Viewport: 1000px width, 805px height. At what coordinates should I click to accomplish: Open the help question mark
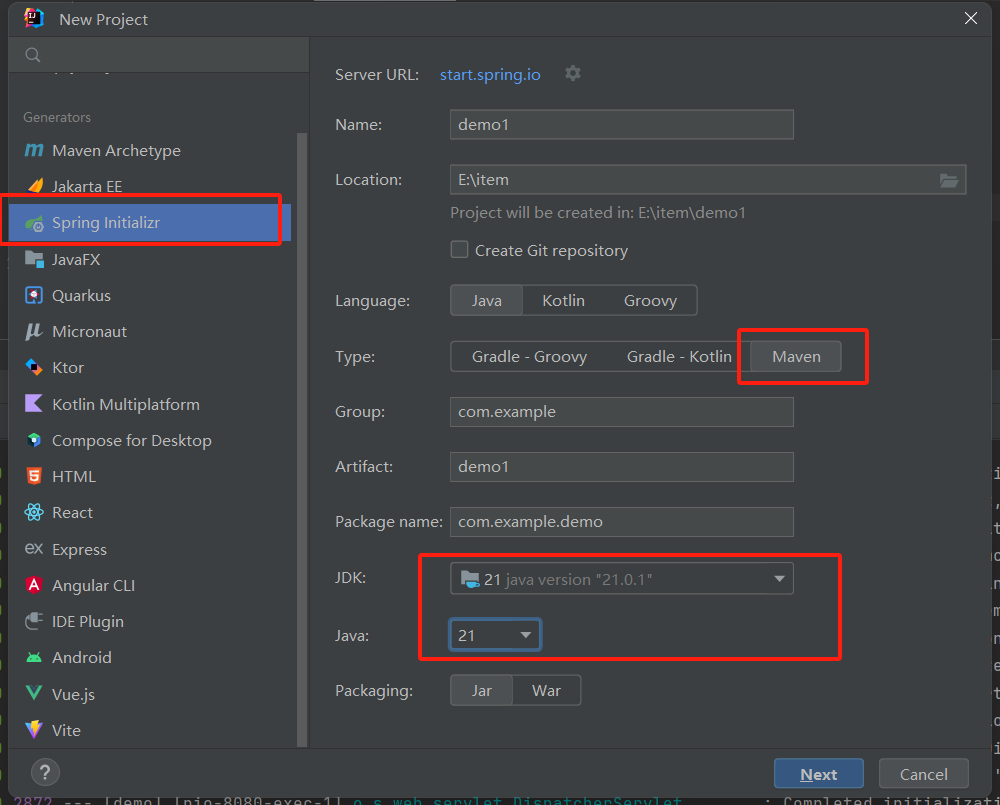click(x=45, y=773)
